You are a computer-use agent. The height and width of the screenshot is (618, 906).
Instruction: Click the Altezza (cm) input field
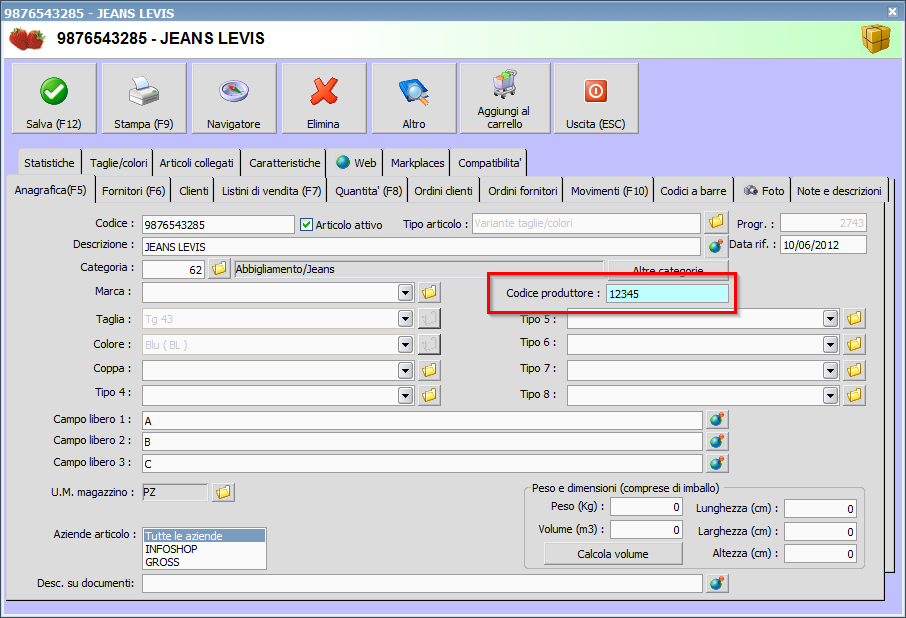tap(820, 554)
